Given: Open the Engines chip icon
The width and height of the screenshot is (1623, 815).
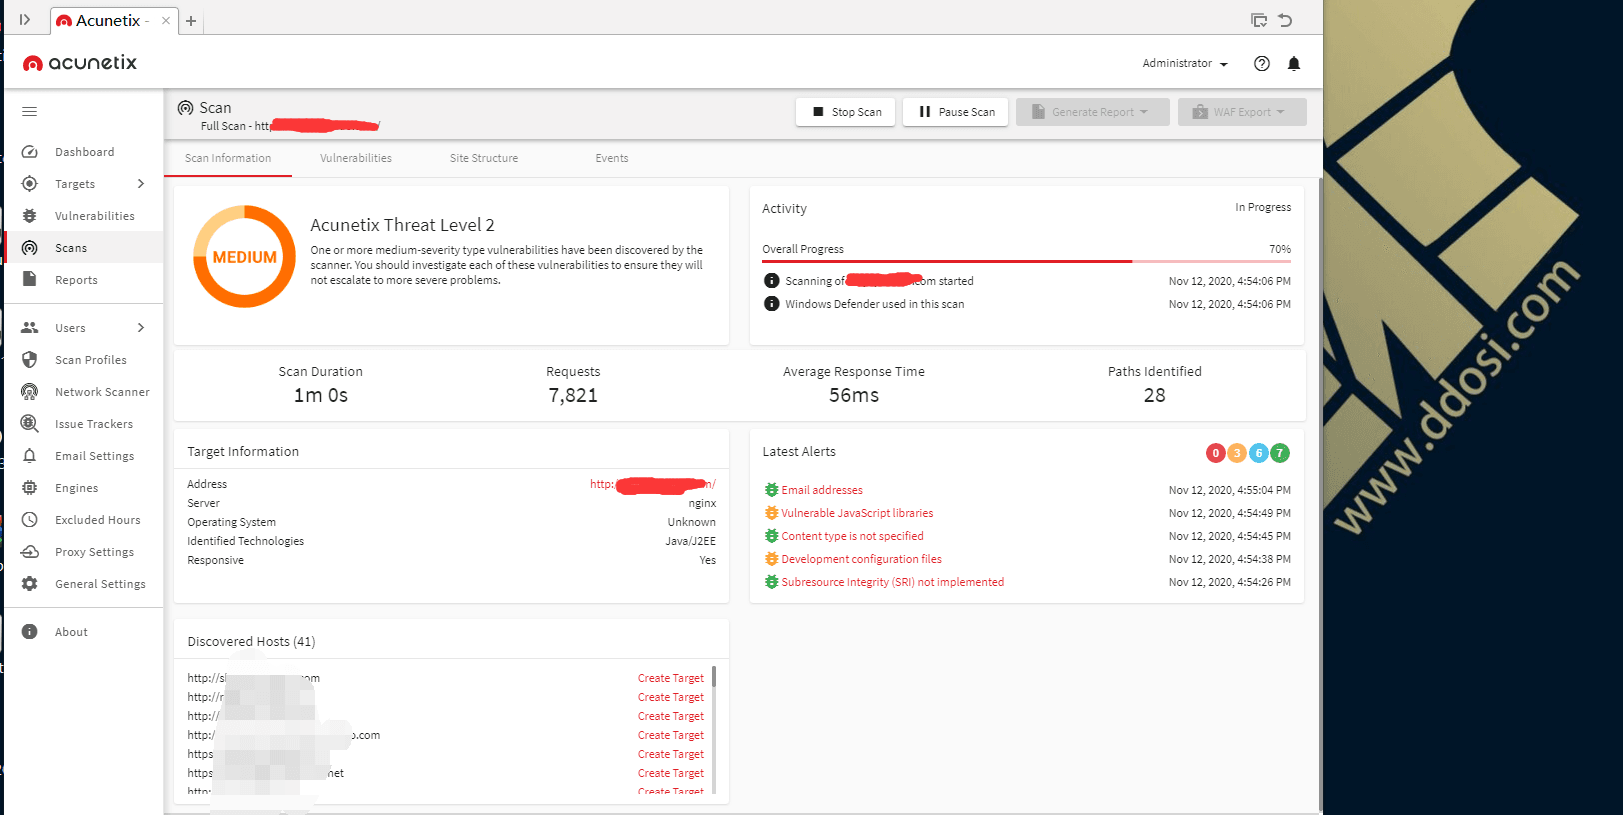Looking at the screenshot, I should 30,488.
